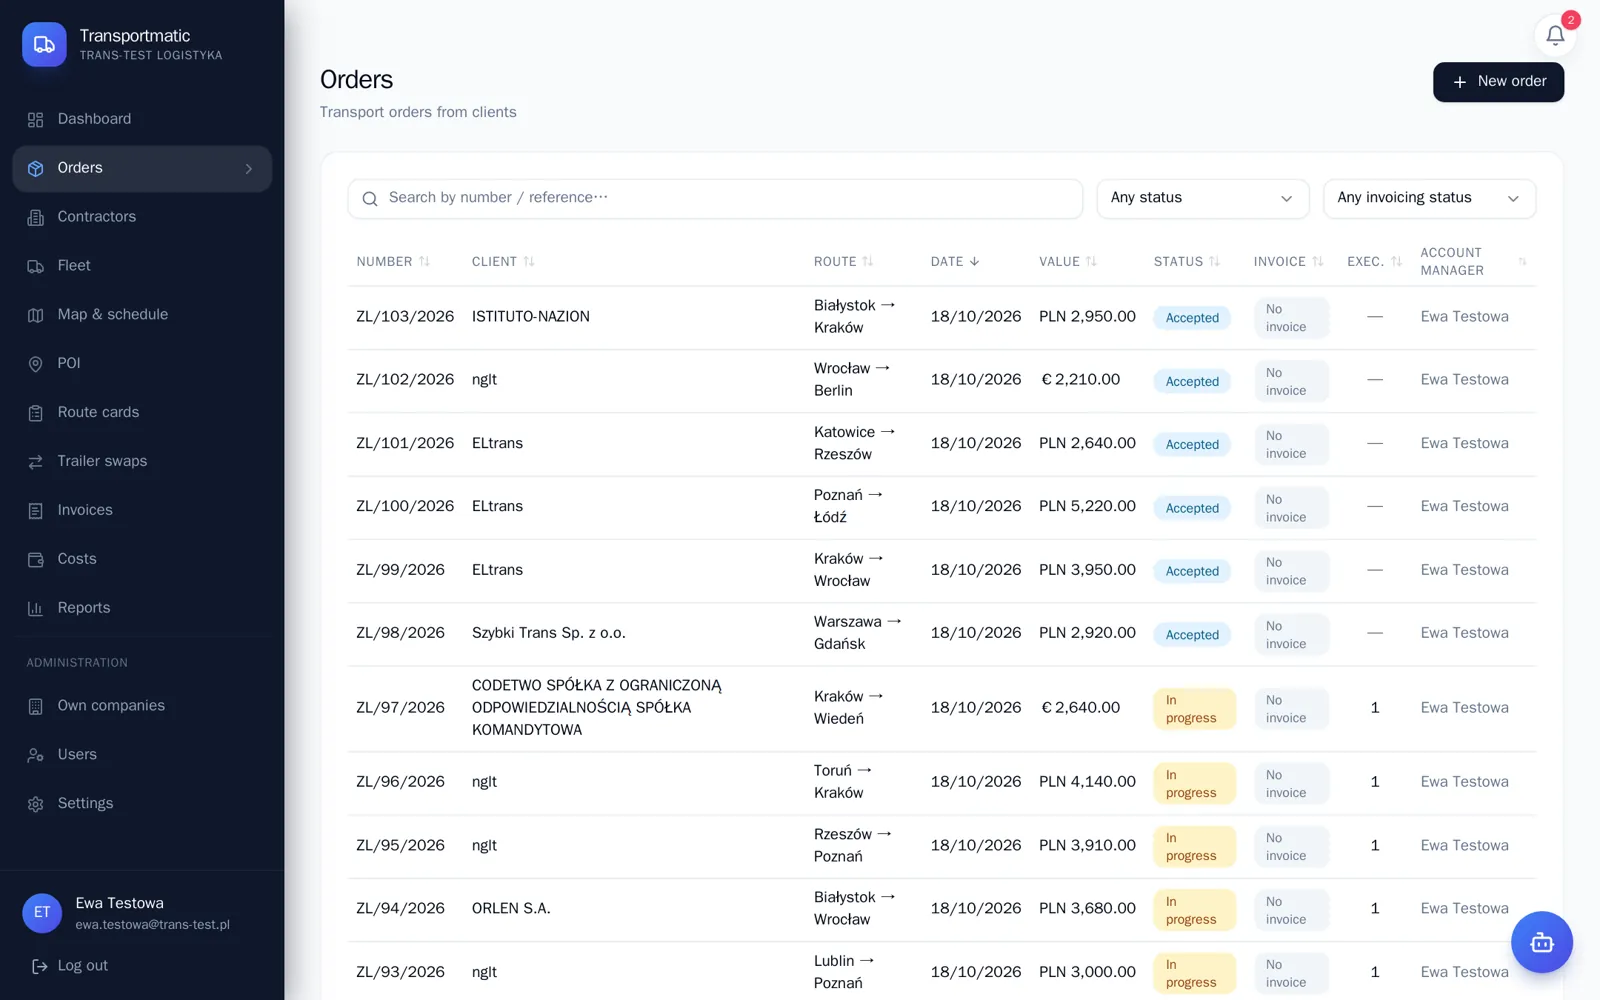This screenshot has width=1600, height=1000.
Task: Sort by the VALUE column
Action: (1068, 262)
